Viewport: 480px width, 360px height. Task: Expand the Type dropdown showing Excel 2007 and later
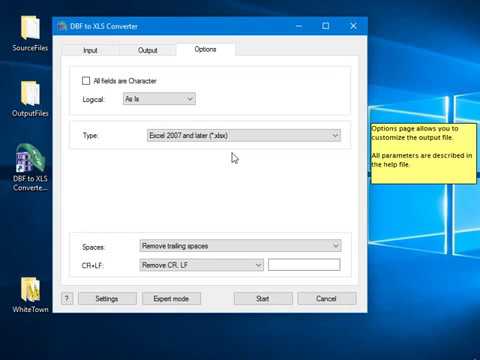[244, 135]
